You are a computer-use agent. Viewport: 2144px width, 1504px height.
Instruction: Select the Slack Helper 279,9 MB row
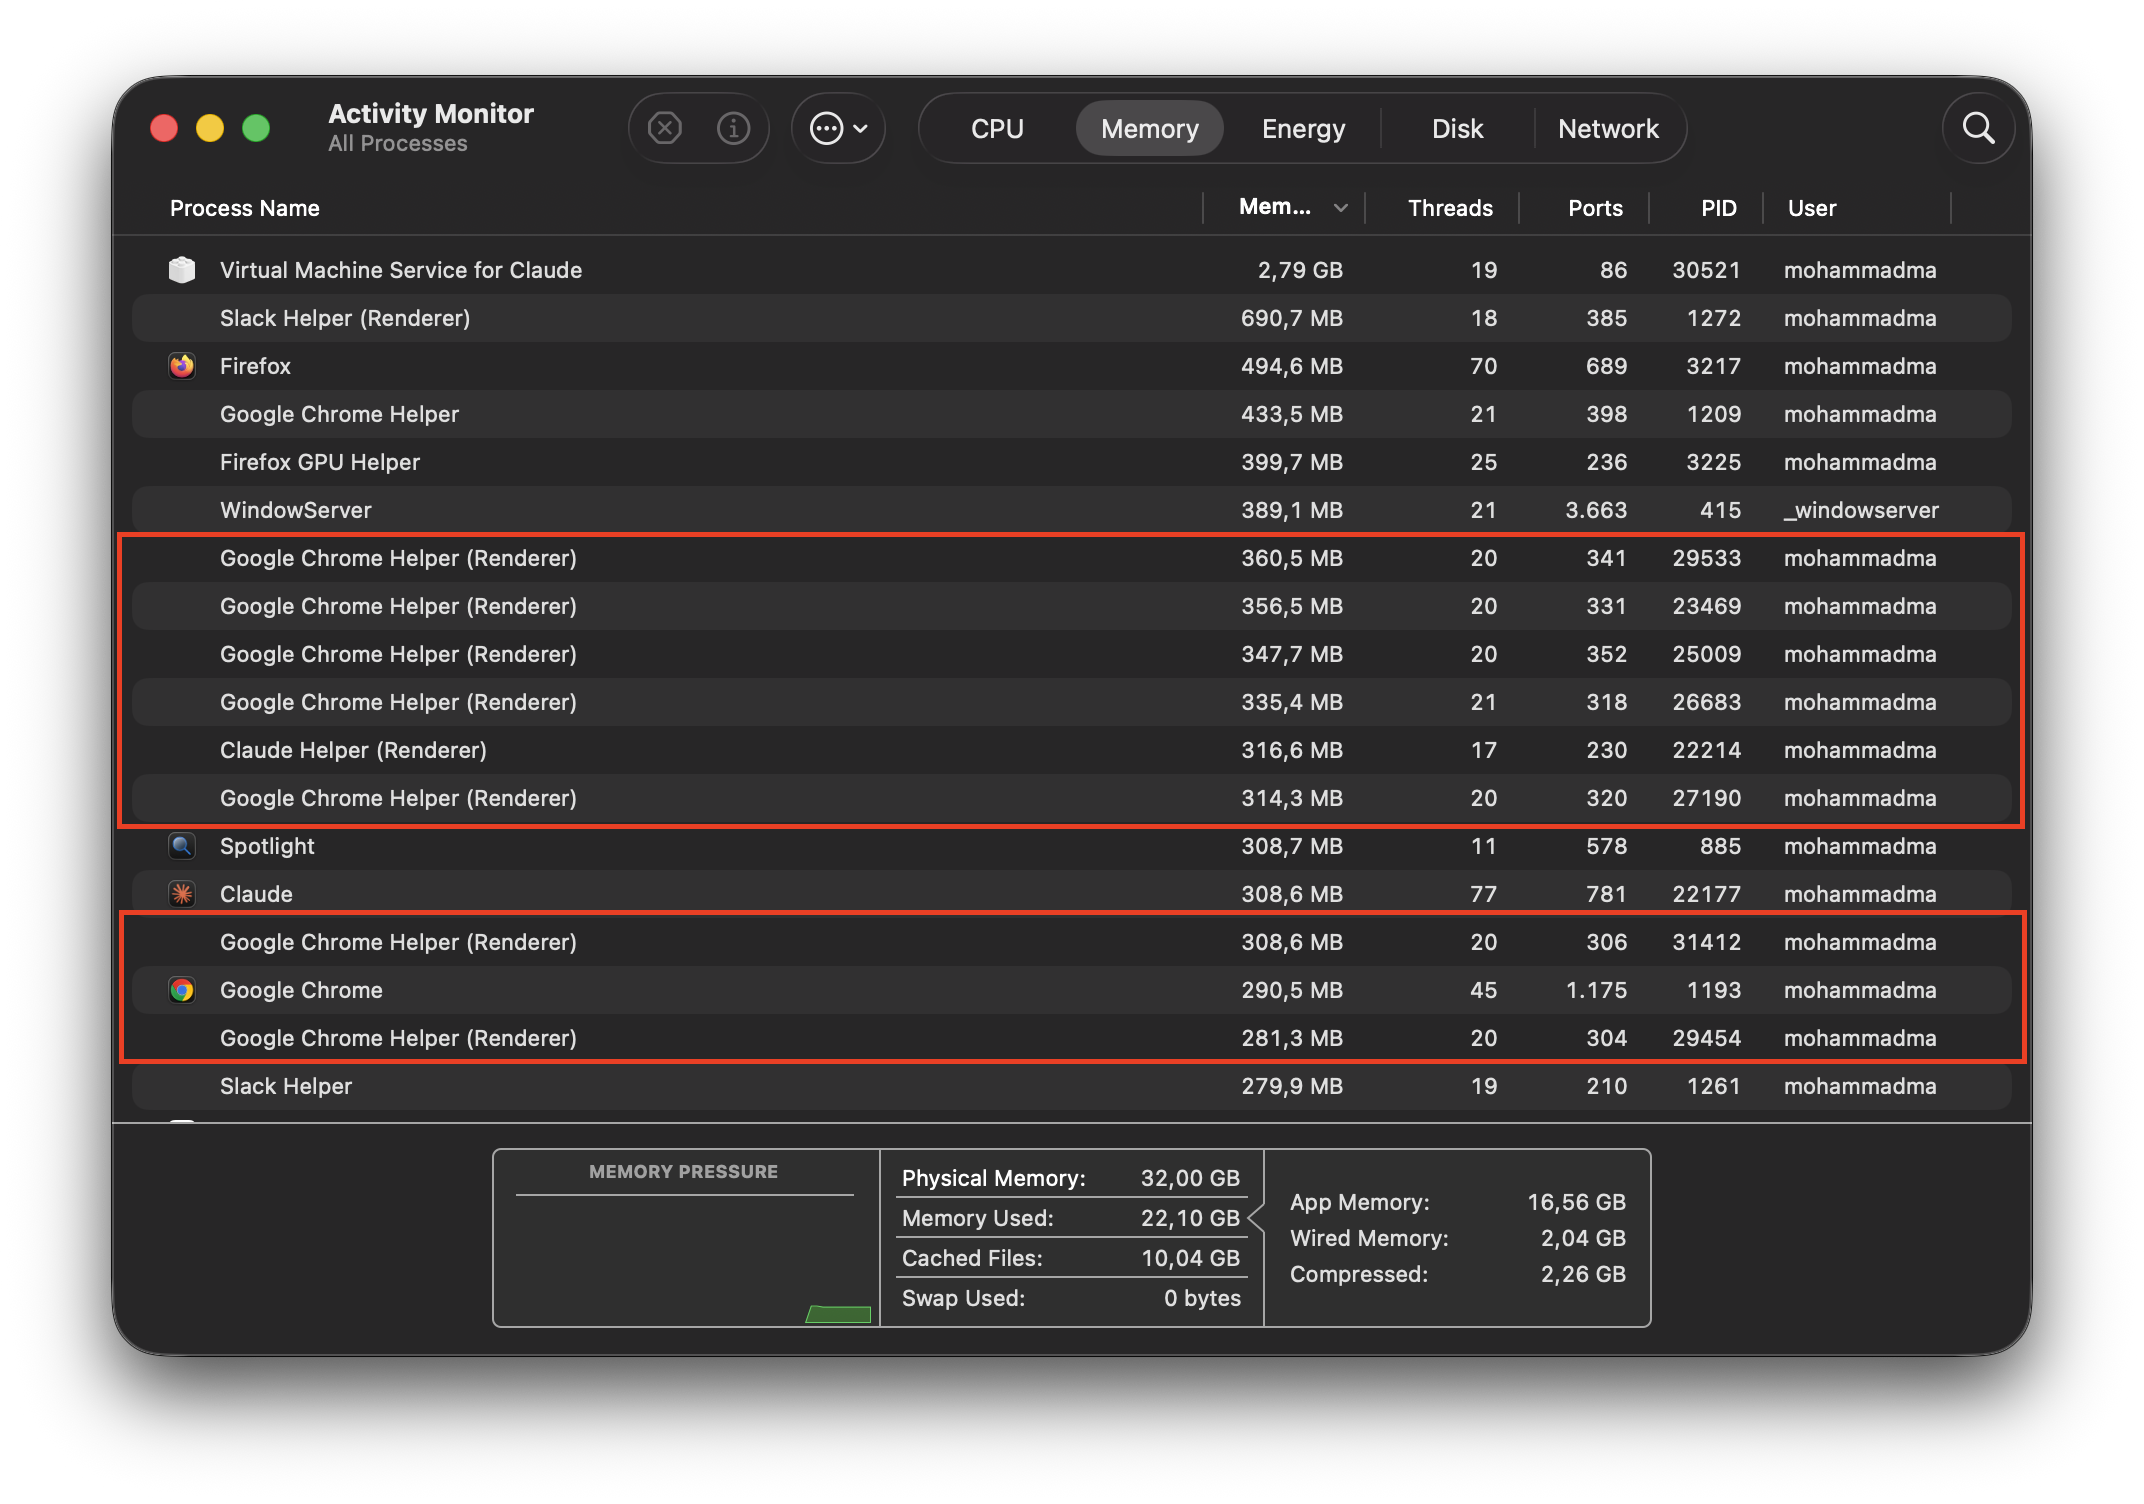tap(1072, 1086)
